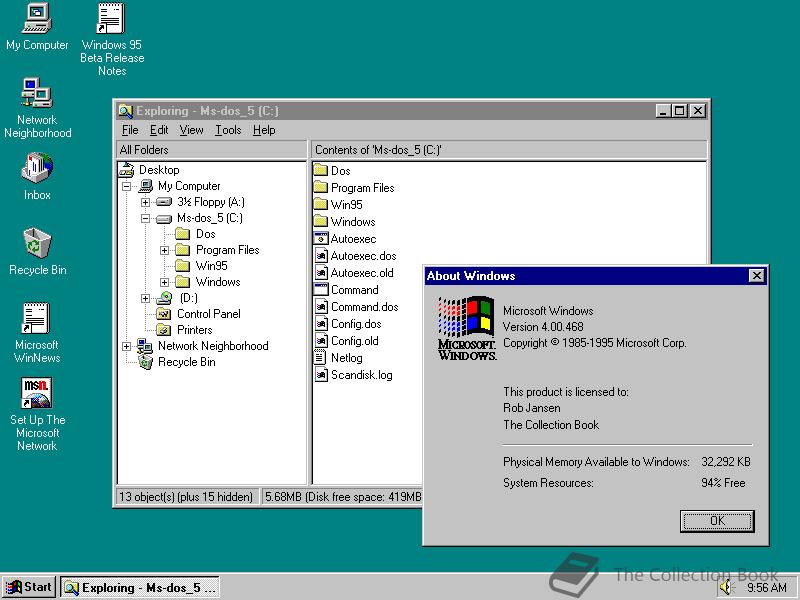The image size is (800, 600).
Task: Click the Autoexec batch file icon
Action: (320, 238)
